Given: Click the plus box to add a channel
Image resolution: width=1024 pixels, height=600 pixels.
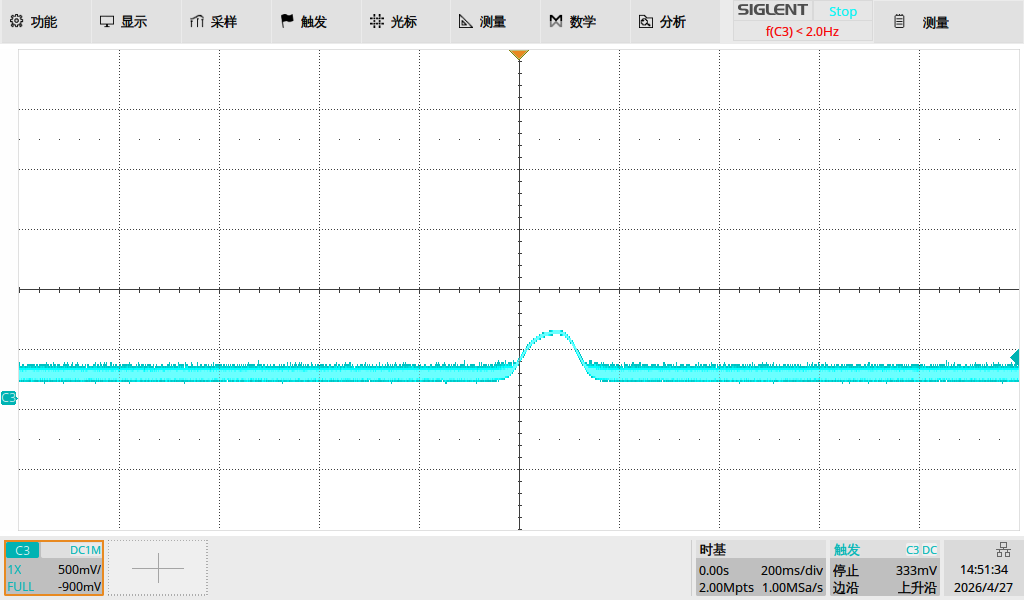Looking at the screenshot, I should (x=158, y=568).
